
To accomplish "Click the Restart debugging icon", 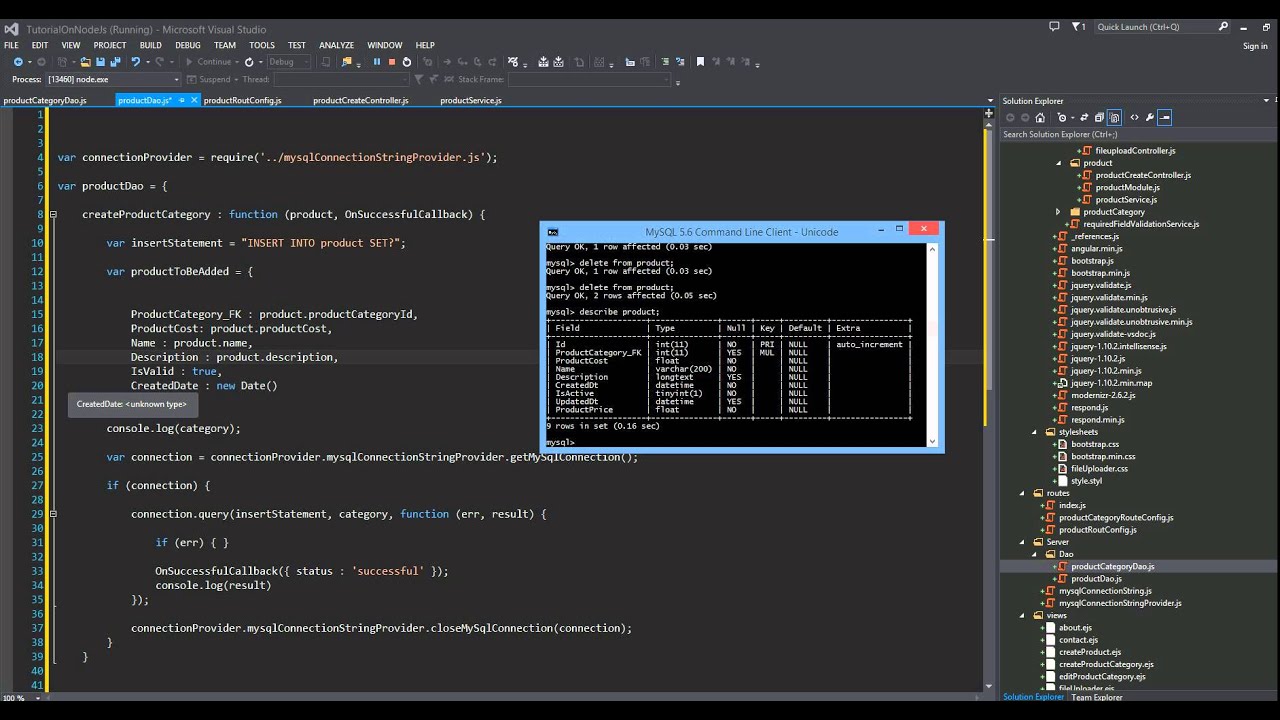I will click(406, 61).
